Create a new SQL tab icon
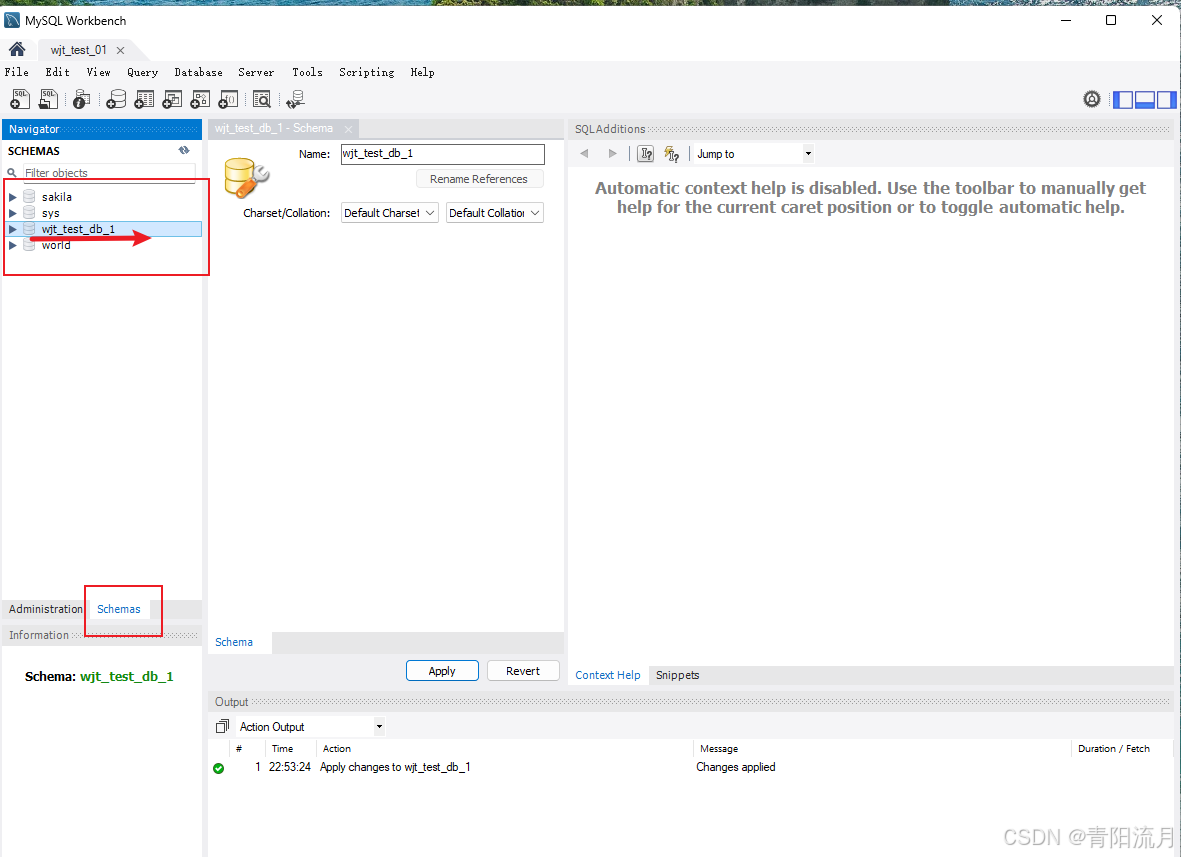Image resolution: width=1181 pixels, height=857 pixels. 20,99
